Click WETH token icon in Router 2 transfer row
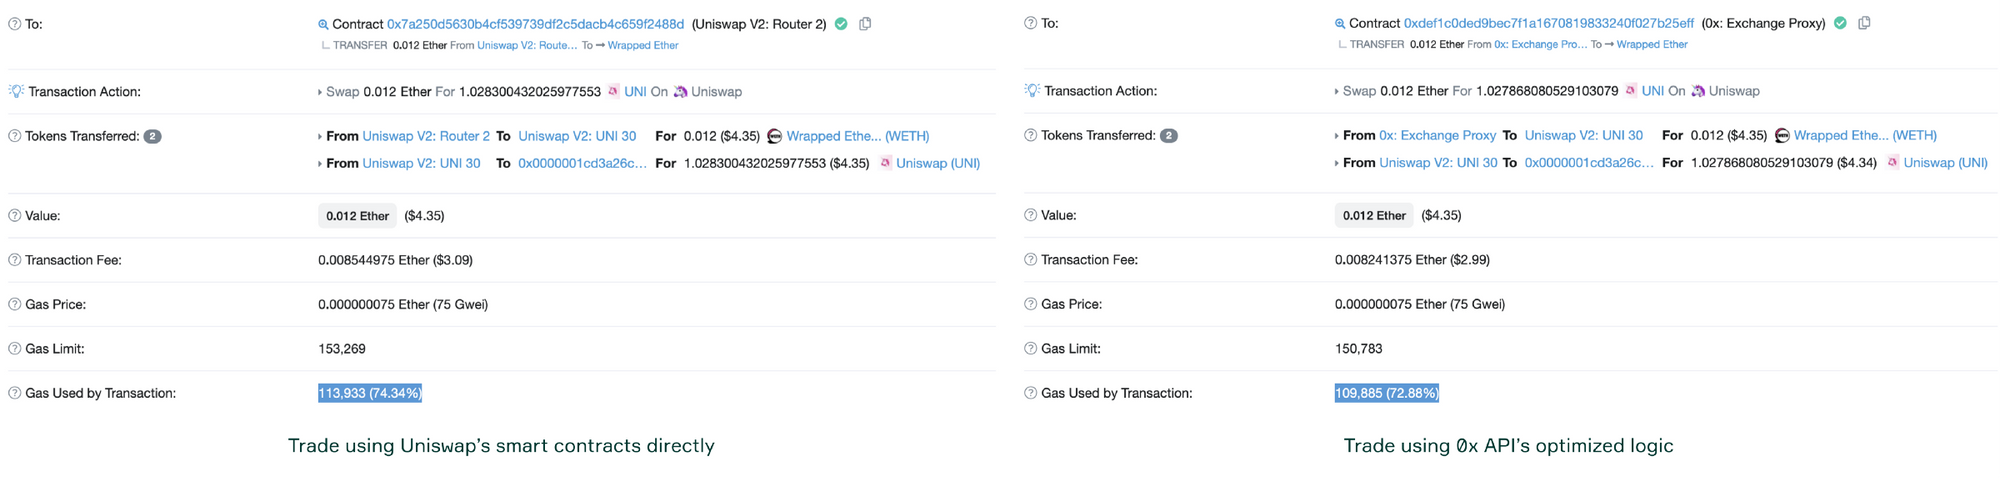 (774, 136)
